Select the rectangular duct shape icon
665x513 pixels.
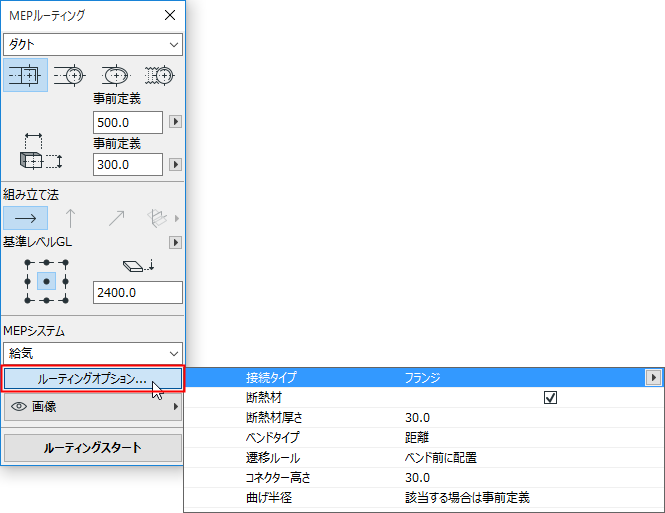[25, 75]
